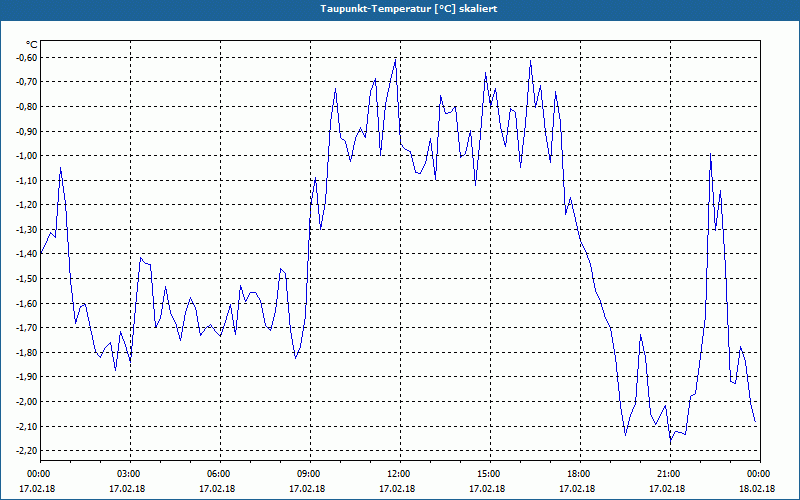Image resolution: width=800 pixels, height=500 pixels.
Task: Choose the -1,70 y-axis label
Action: [26, 328]
